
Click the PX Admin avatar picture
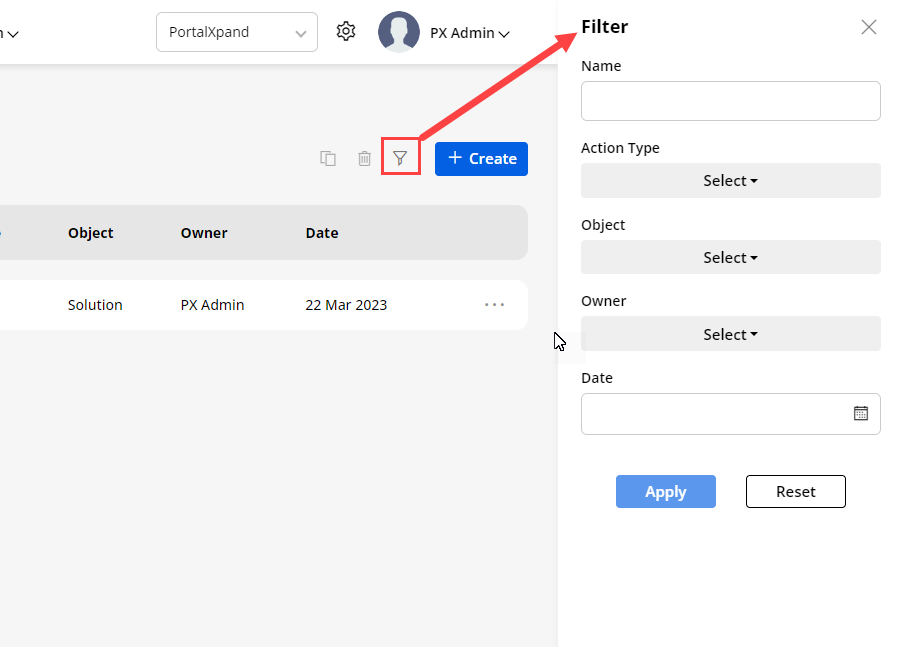coord(398,32)
